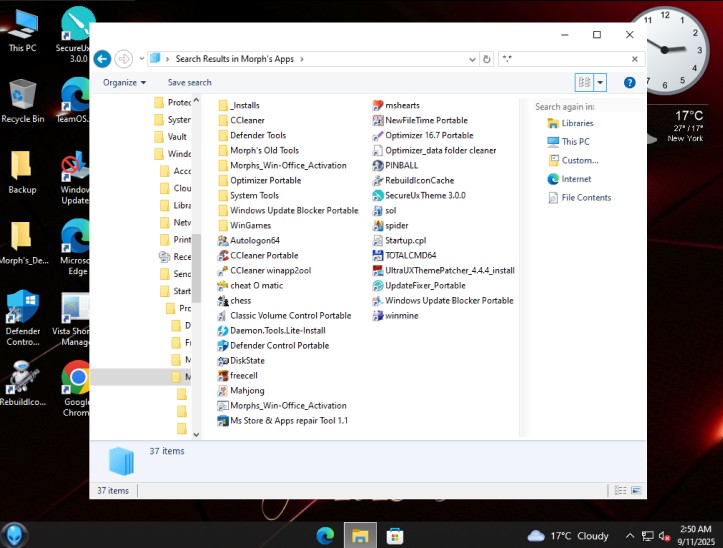Switch to large icons view in status bar

(636, 490)
